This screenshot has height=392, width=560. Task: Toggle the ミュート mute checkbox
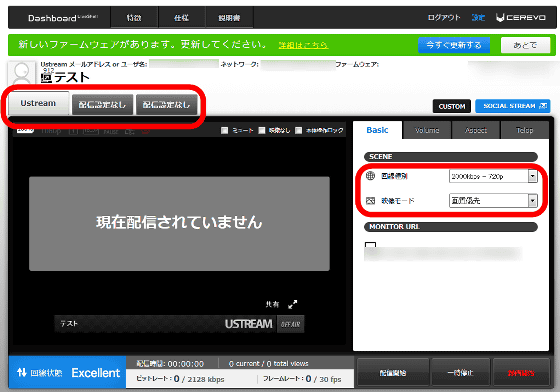(224, 130)
